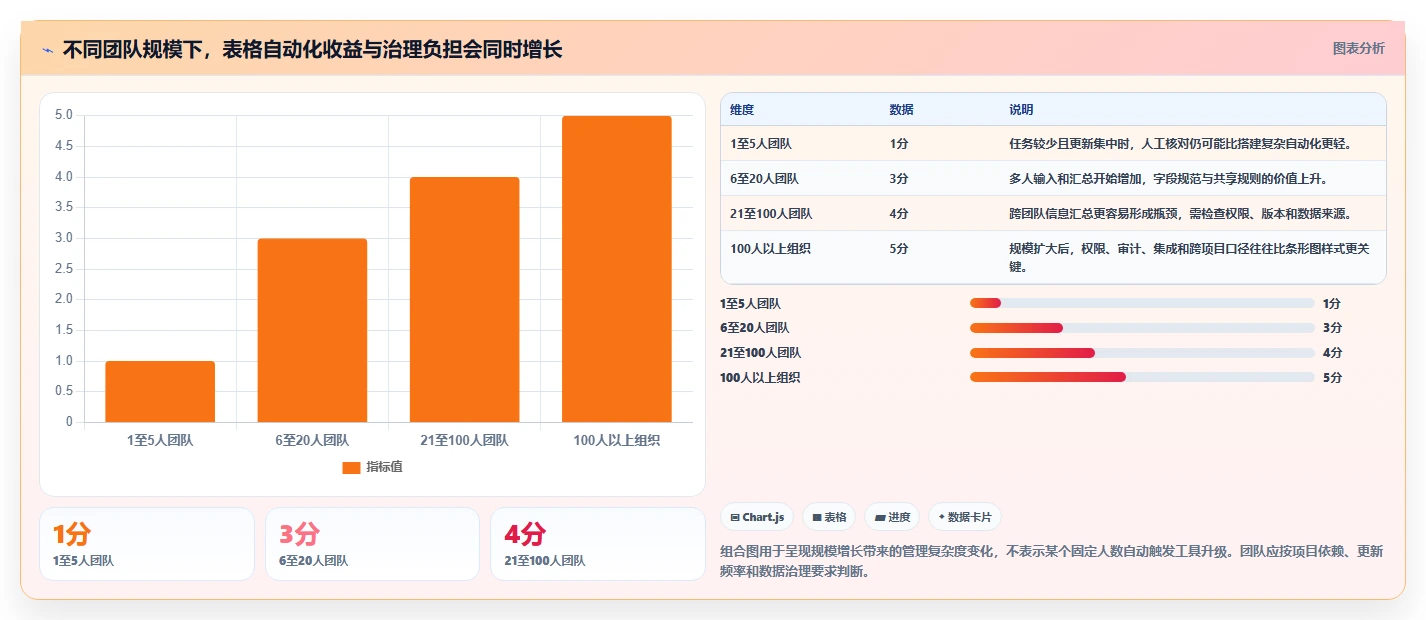Screen dimensions: 1426x620
Task: Click the 2.5 y-axis tick label
Action: 64,269
